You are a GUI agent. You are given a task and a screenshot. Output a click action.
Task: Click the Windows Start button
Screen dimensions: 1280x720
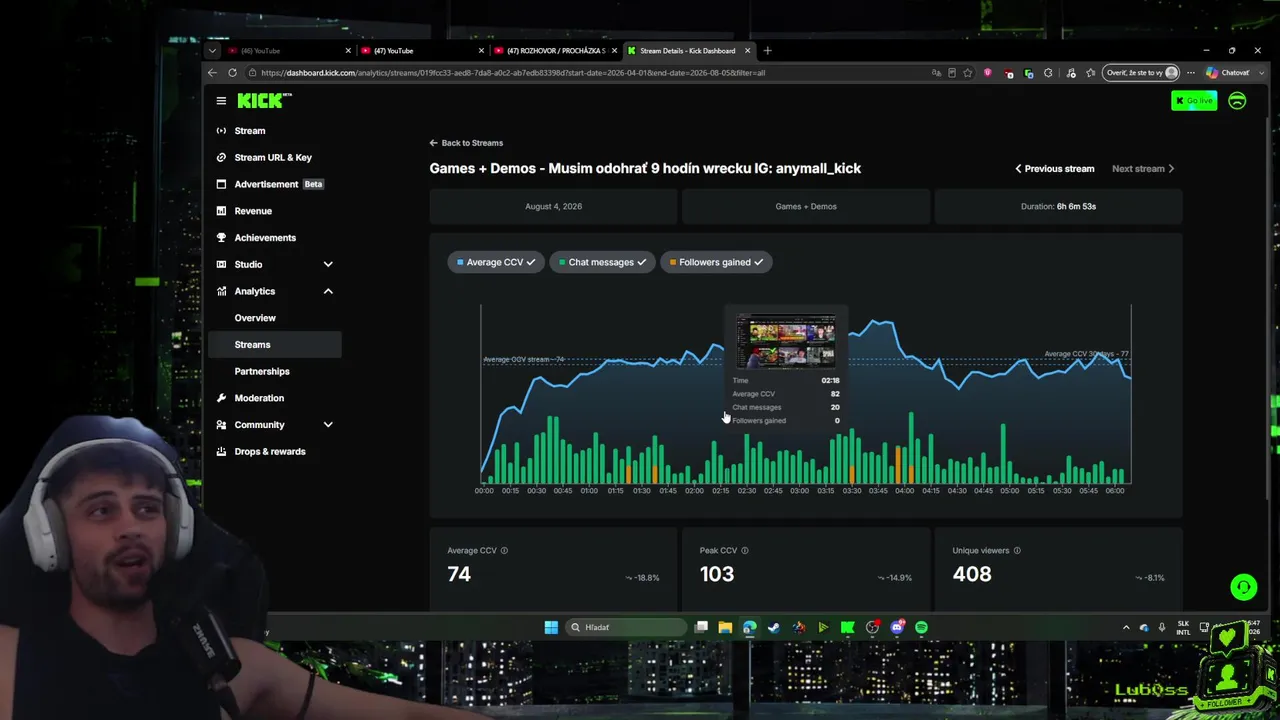coord(551,628)
